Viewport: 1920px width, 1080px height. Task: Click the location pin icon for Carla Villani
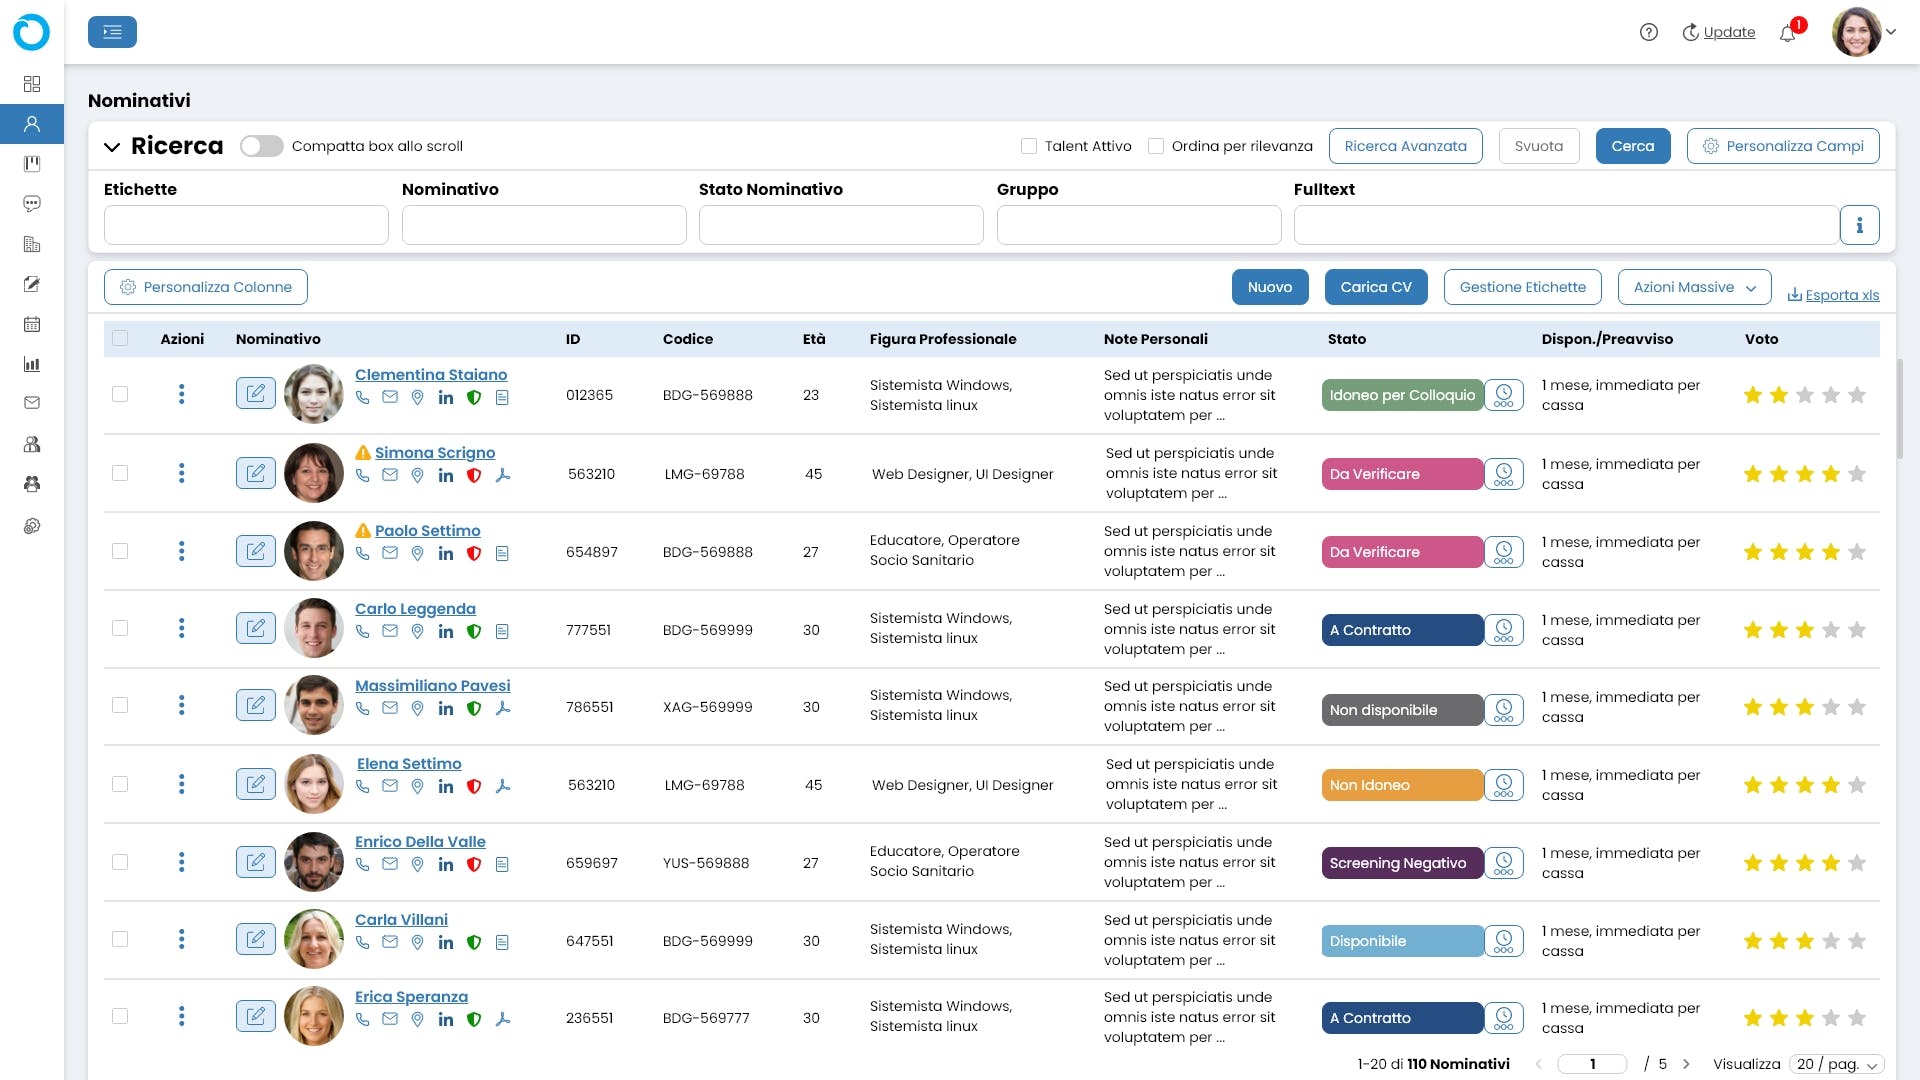click(x=417, y=942)
